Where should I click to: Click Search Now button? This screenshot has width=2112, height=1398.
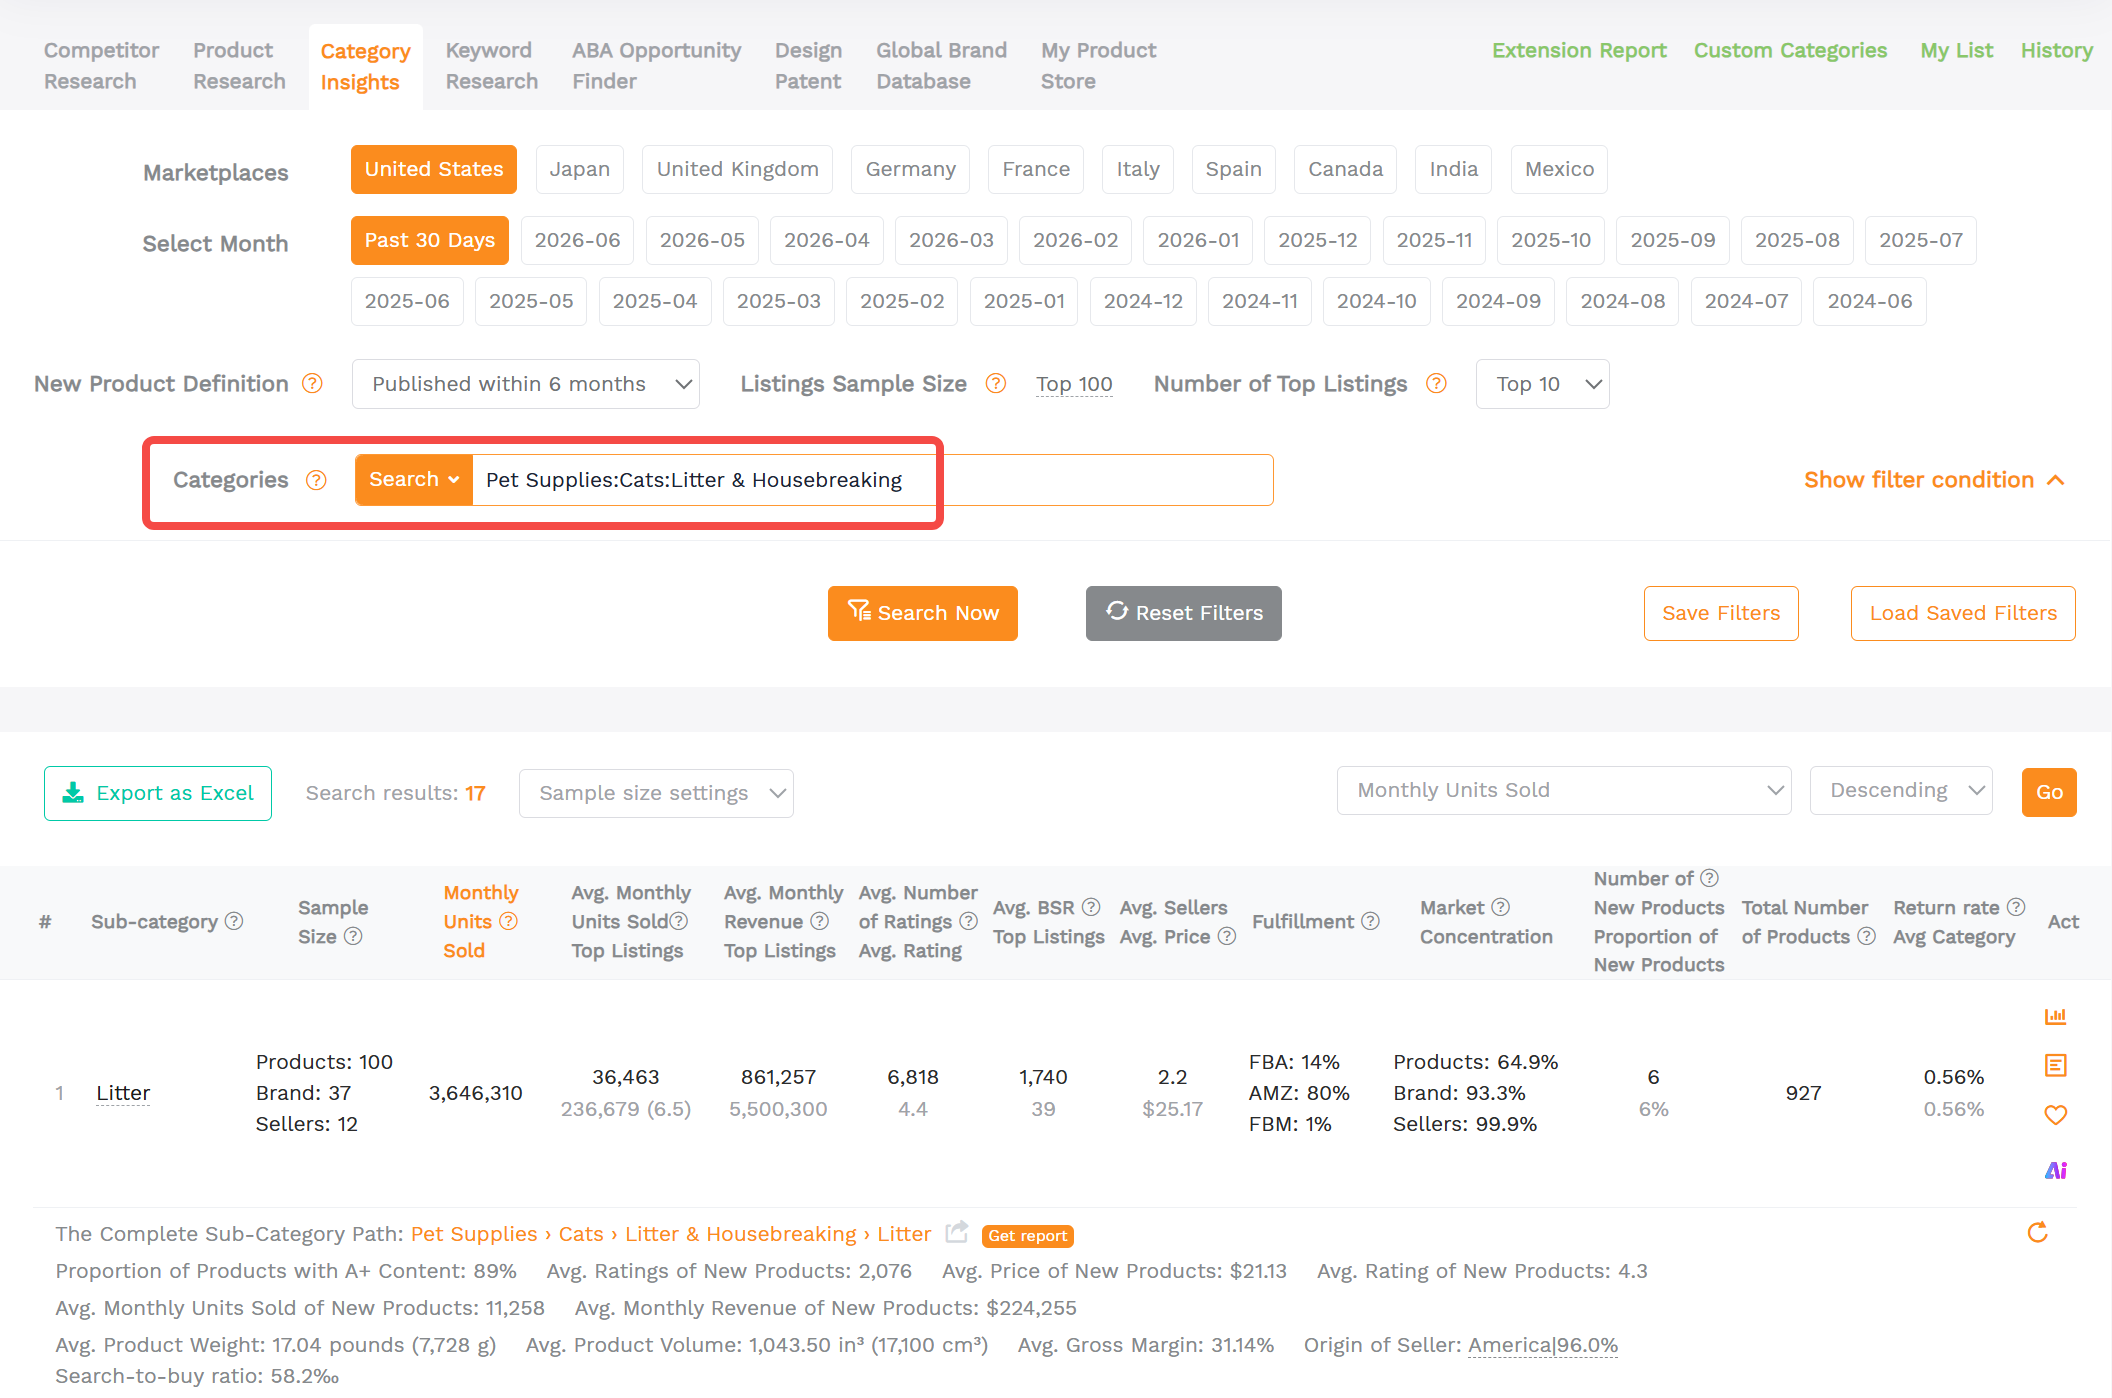[922, 613]
